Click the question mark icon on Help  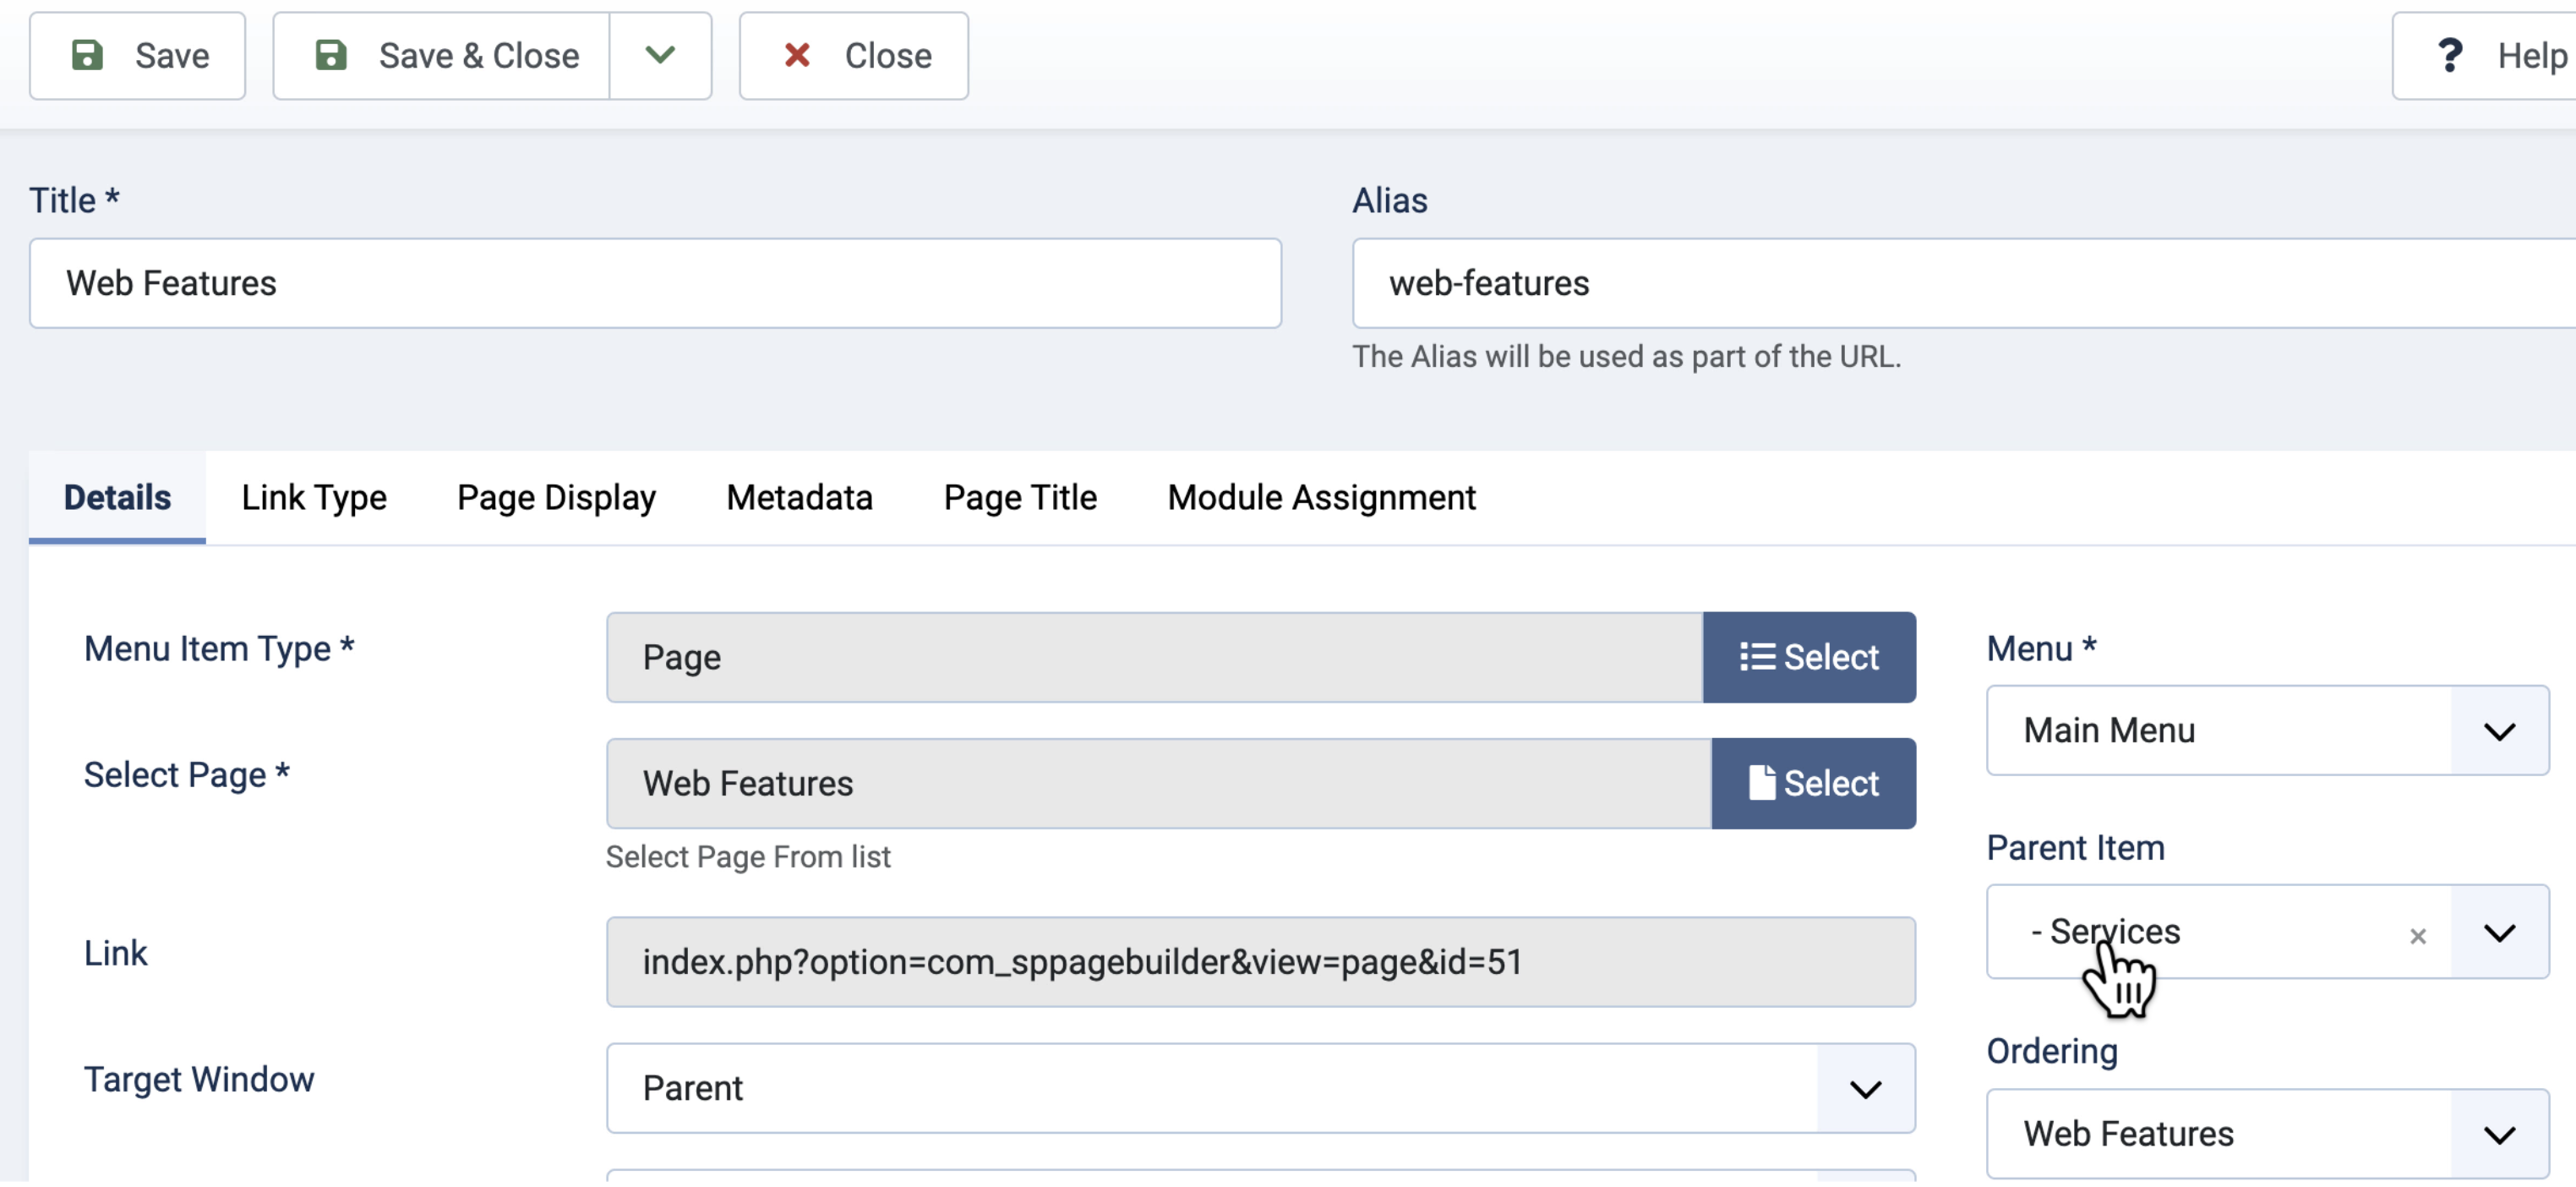click(2450, 55)
